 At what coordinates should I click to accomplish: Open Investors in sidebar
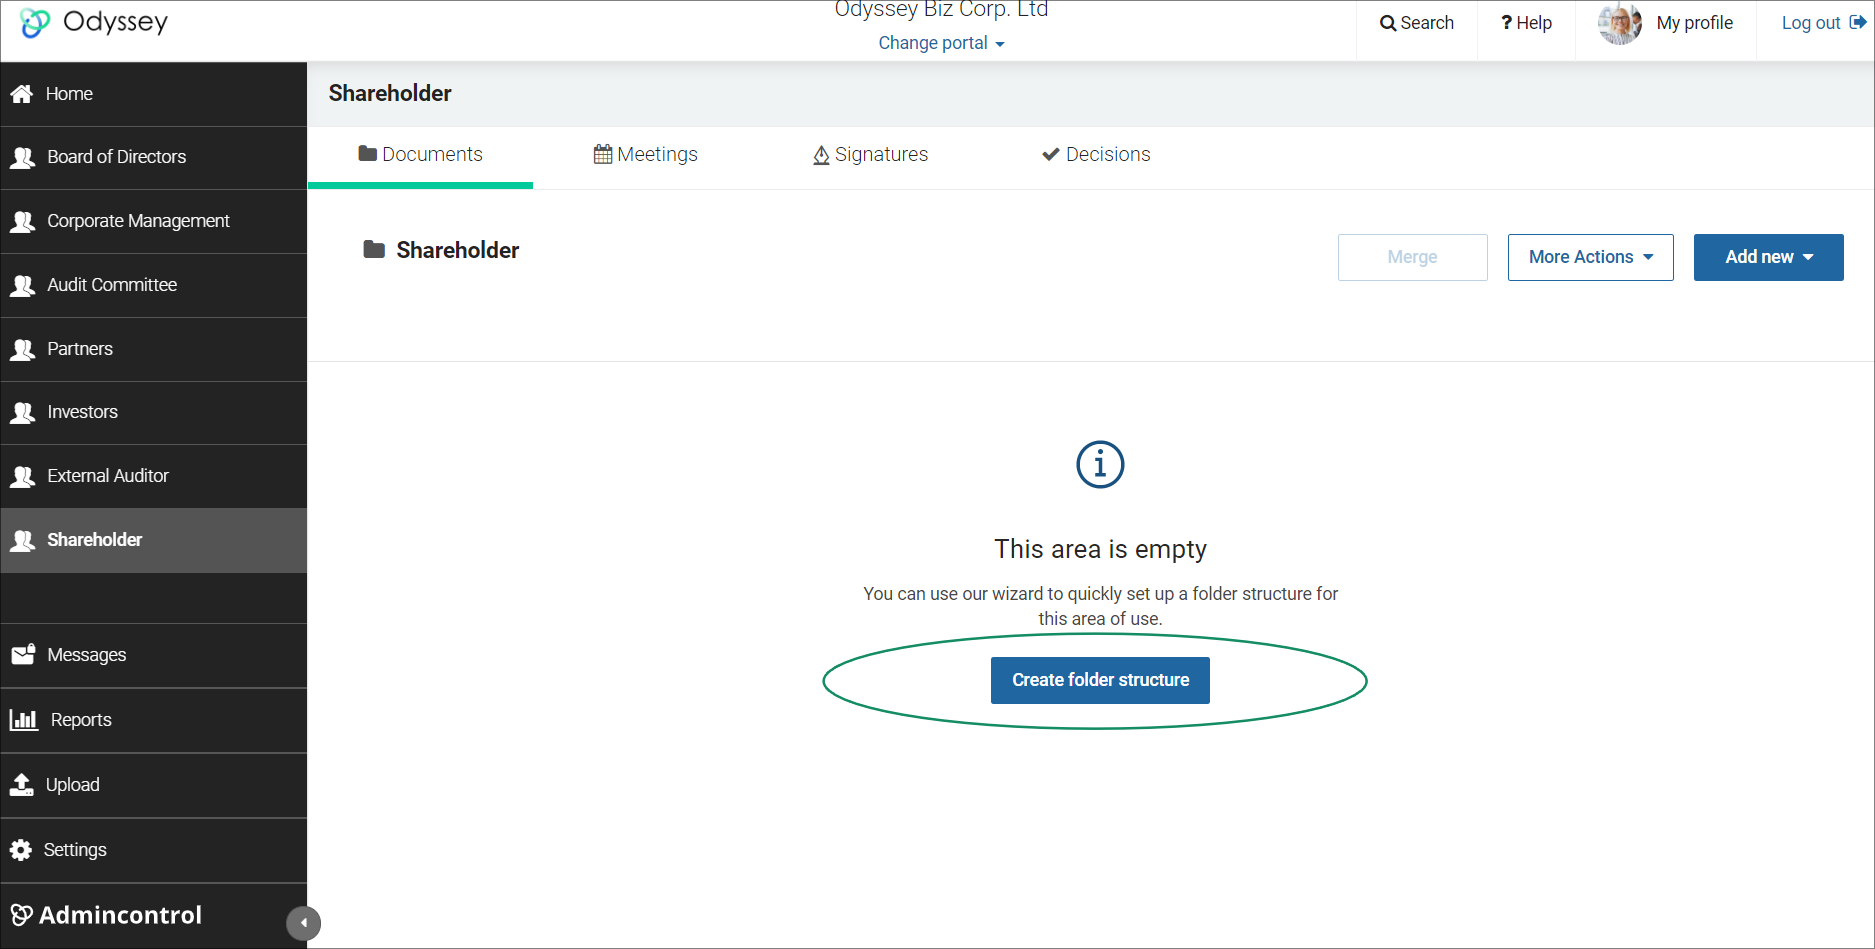click(x=153, y=412)
